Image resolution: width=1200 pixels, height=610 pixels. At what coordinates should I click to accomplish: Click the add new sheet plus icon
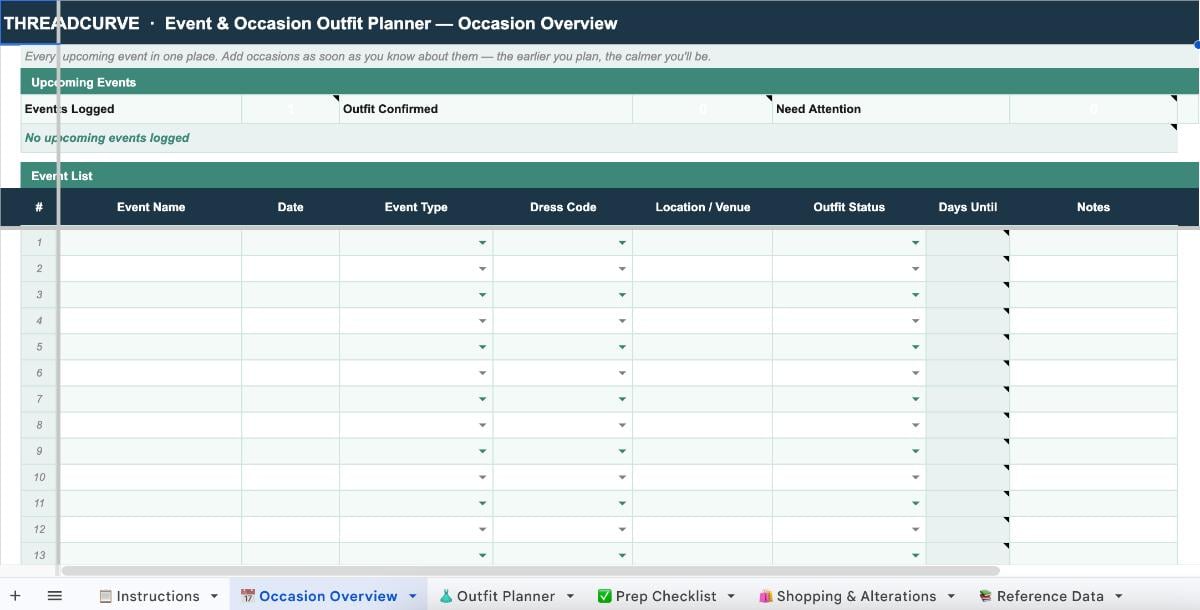click(14, 594)
